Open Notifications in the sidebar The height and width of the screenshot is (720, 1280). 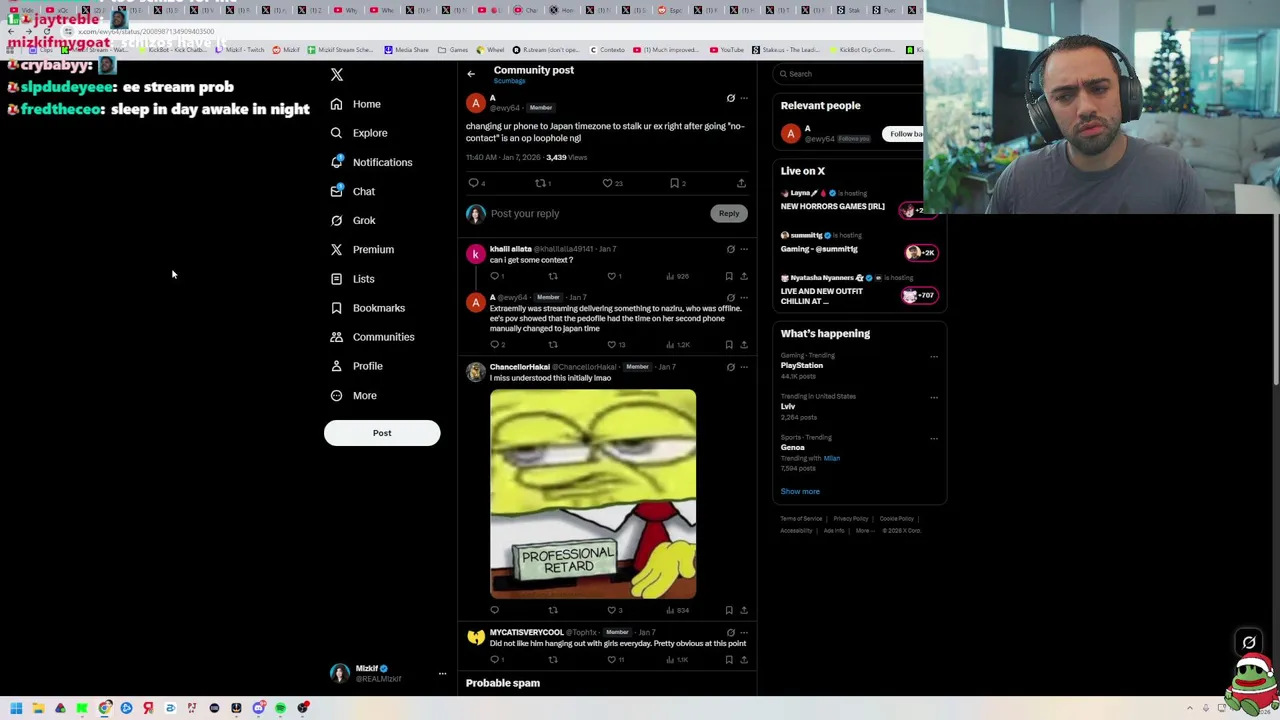click(371, 162)
